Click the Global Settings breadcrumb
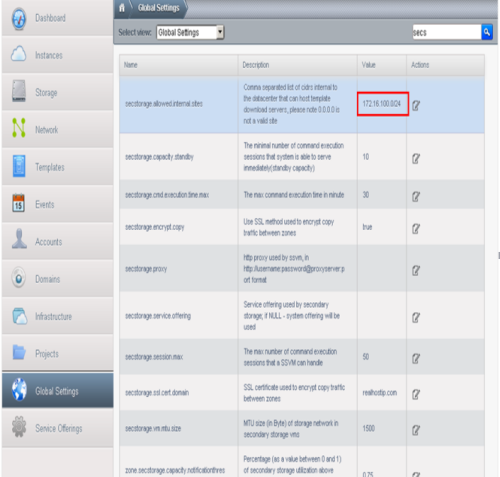This screenshot has height=477, width=500. pyautogui.click(x=159, y=8)
